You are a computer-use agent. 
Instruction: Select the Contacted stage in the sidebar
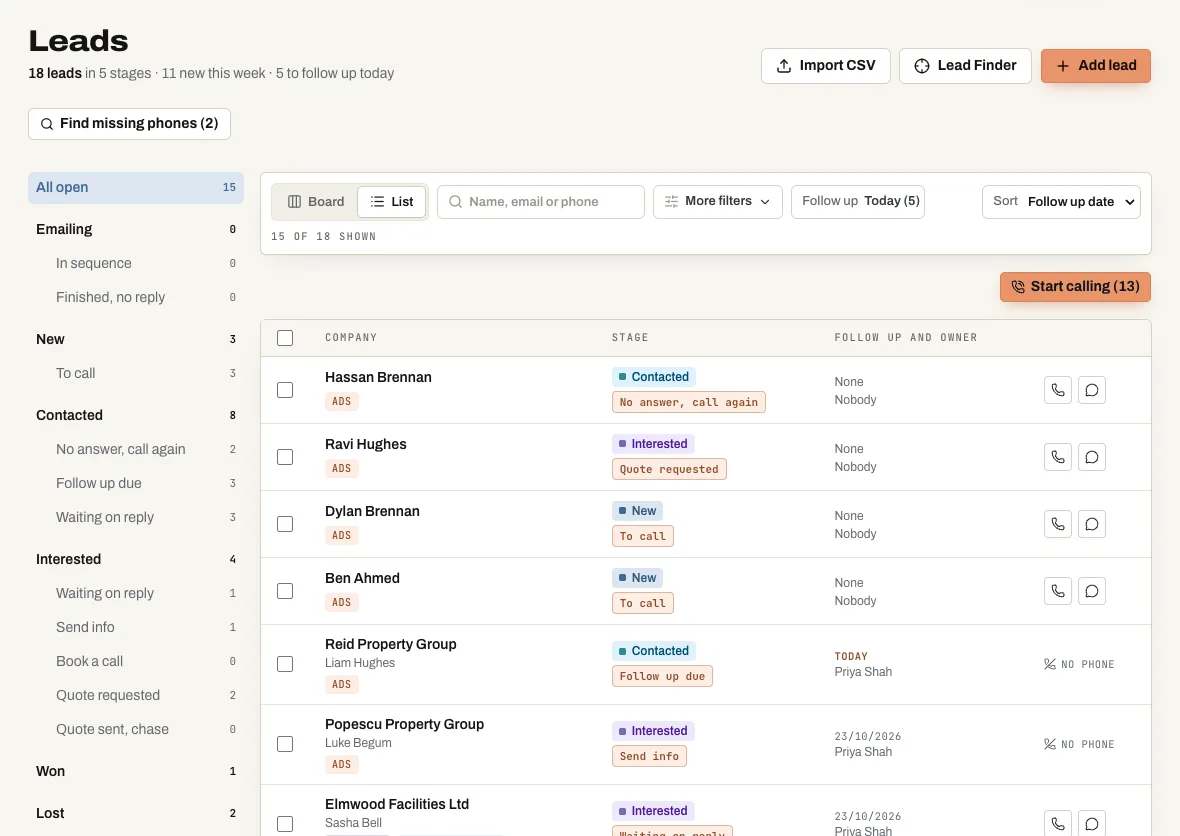(135, 415)
